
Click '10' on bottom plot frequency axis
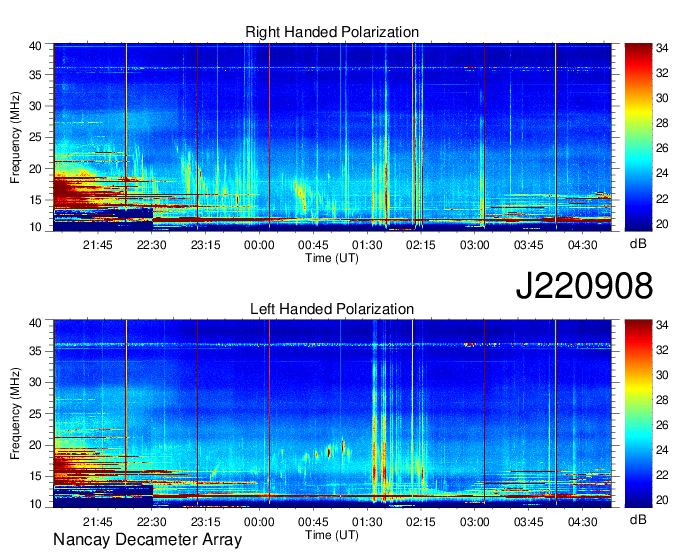point(35,504)
